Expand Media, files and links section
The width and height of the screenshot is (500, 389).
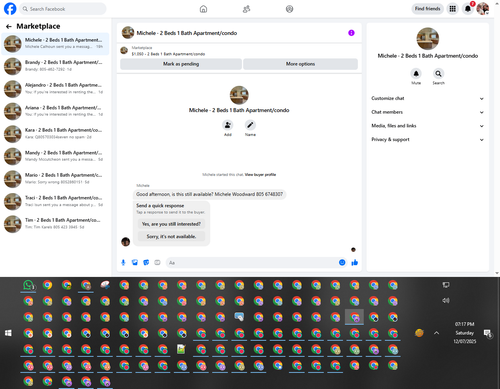click(428, 126)
